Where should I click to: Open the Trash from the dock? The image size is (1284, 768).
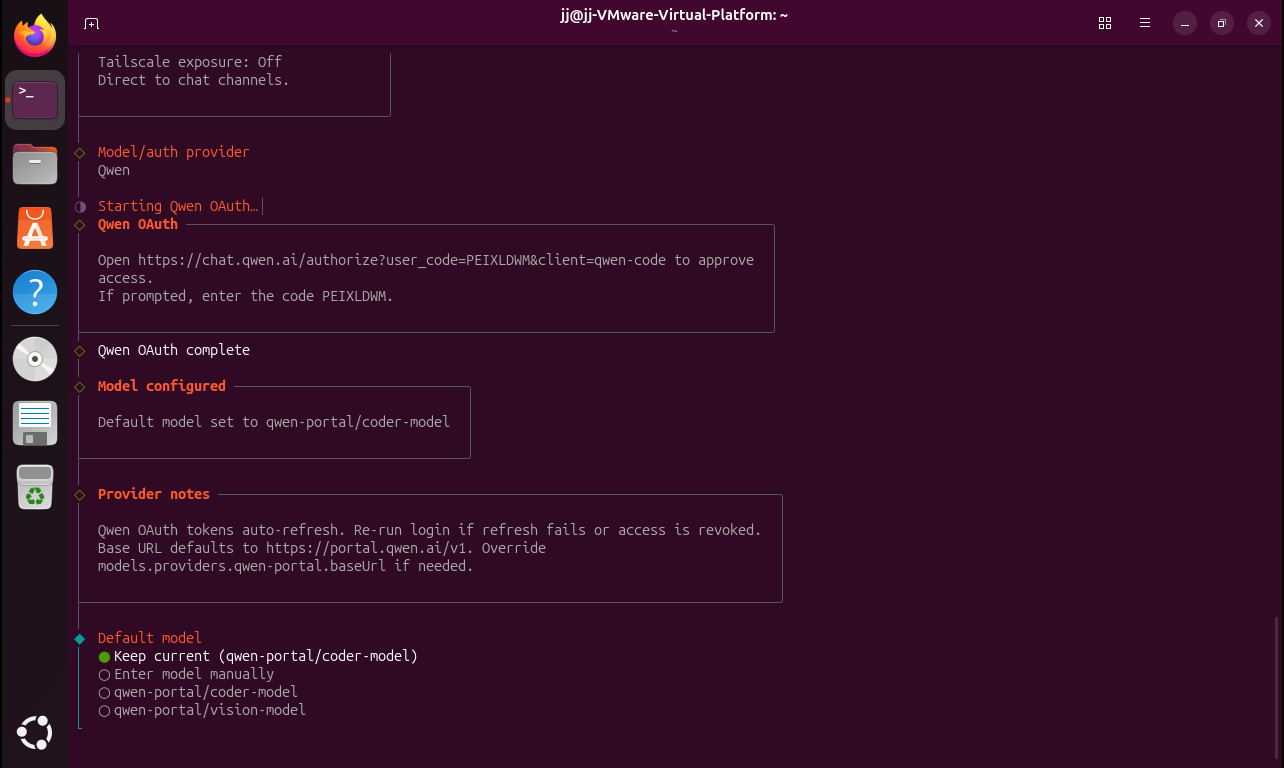(35, 487)
